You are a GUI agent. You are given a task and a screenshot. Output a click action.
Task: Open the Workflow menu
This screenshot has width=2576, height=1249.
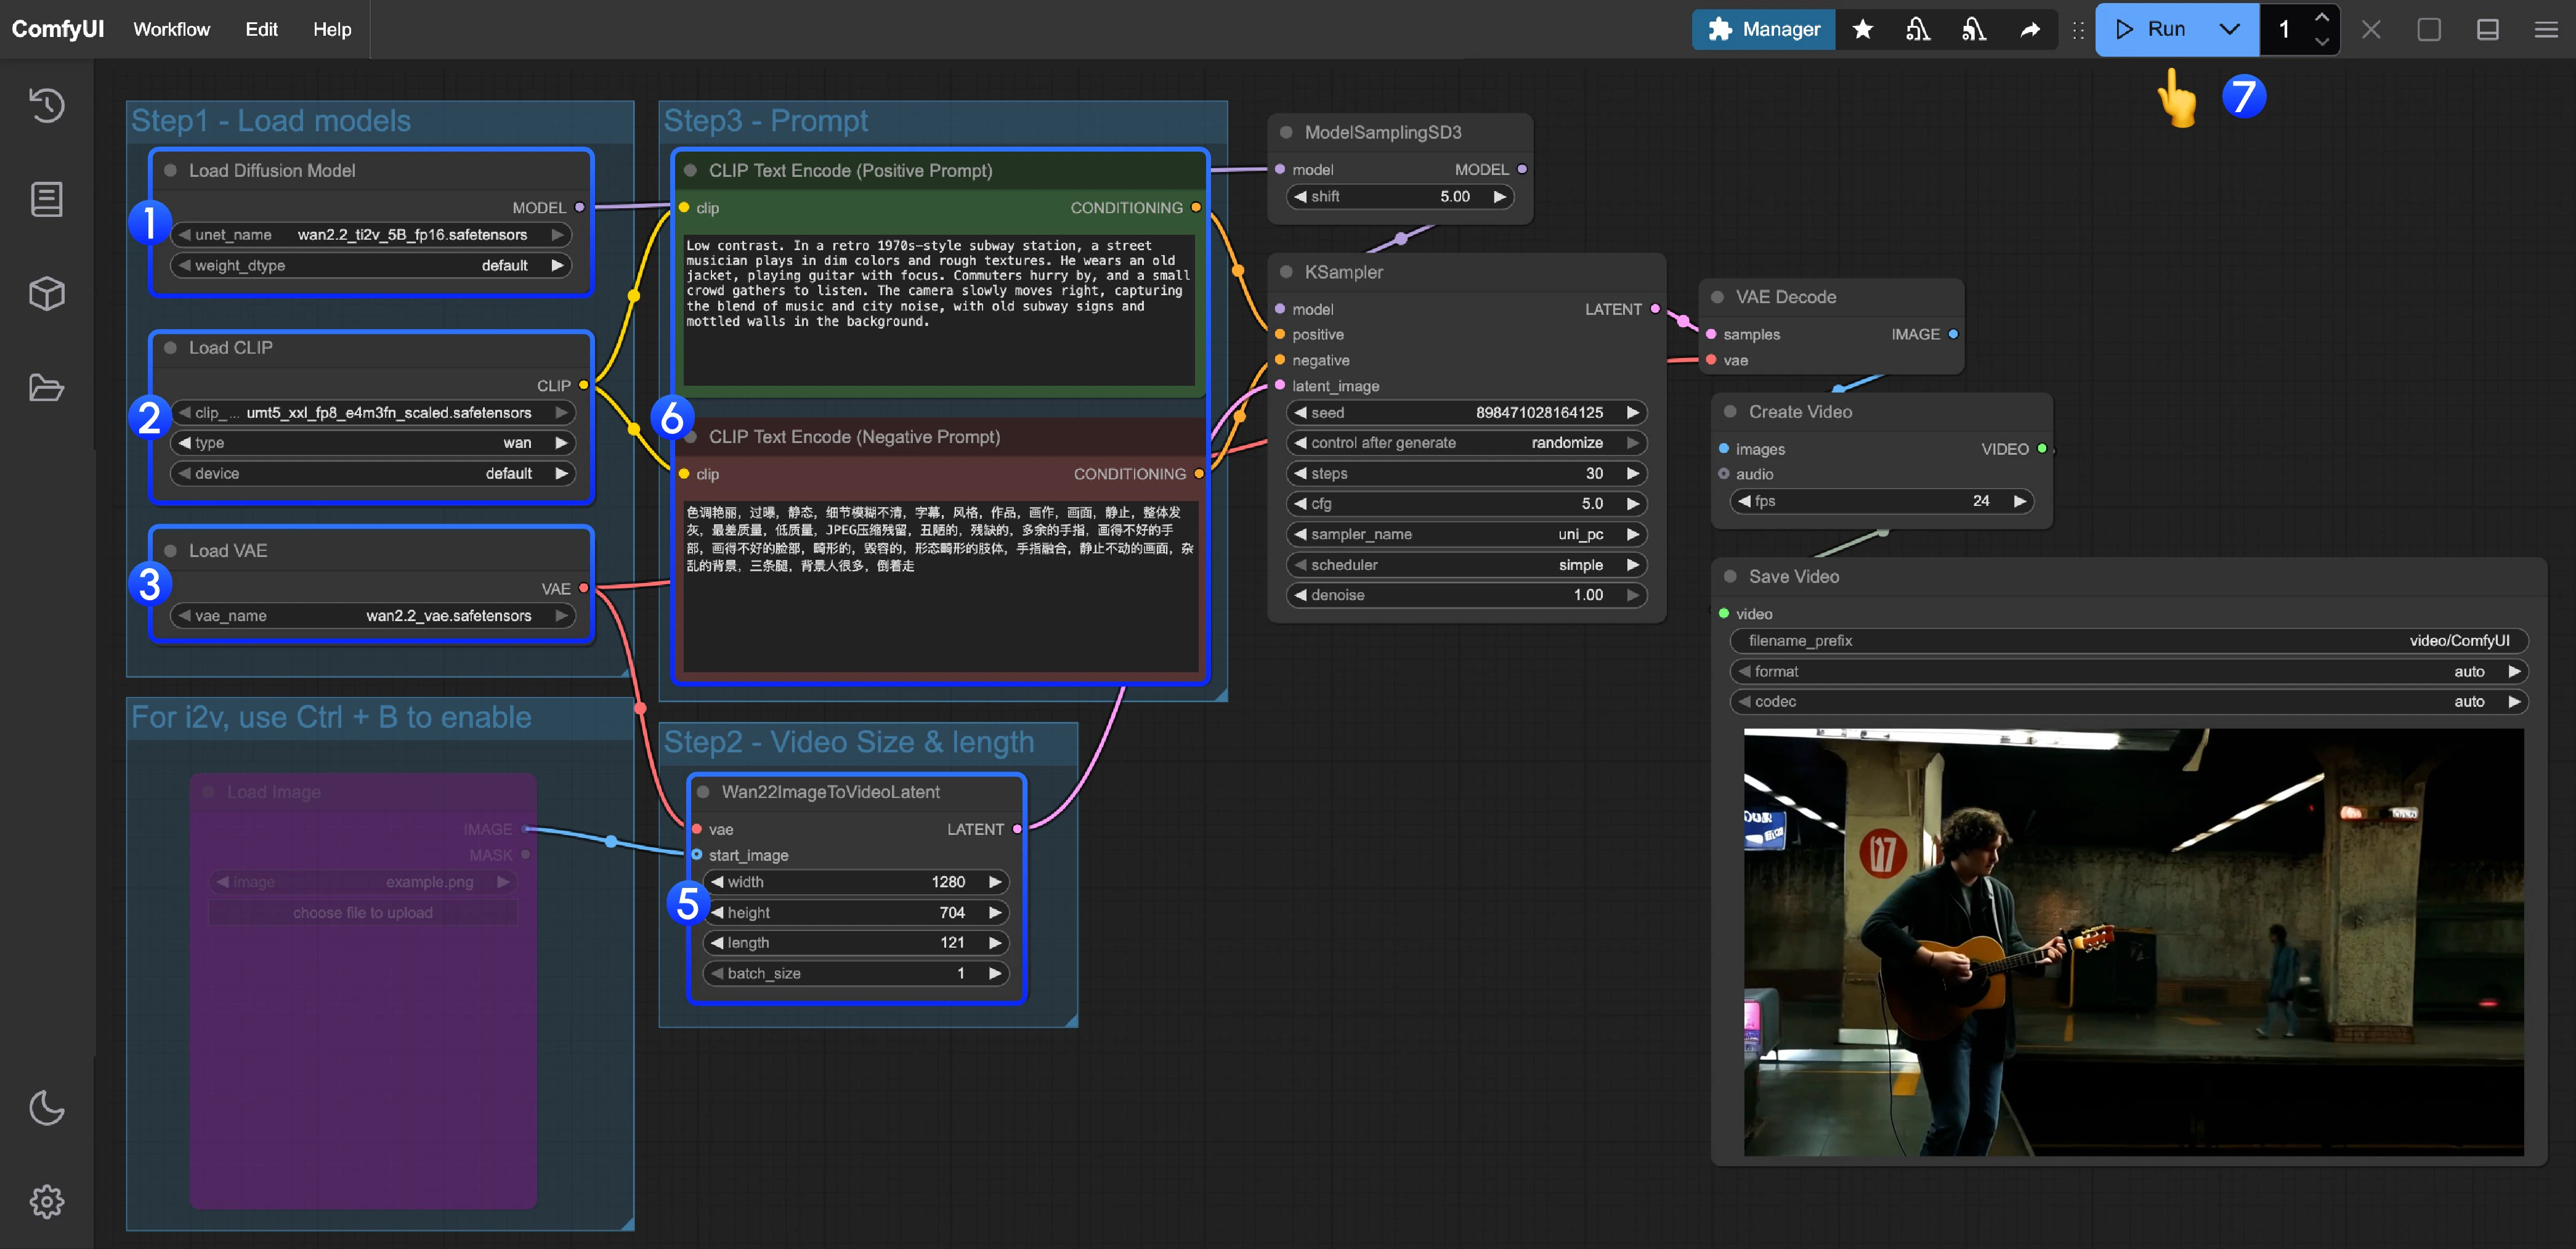[171, 29]
